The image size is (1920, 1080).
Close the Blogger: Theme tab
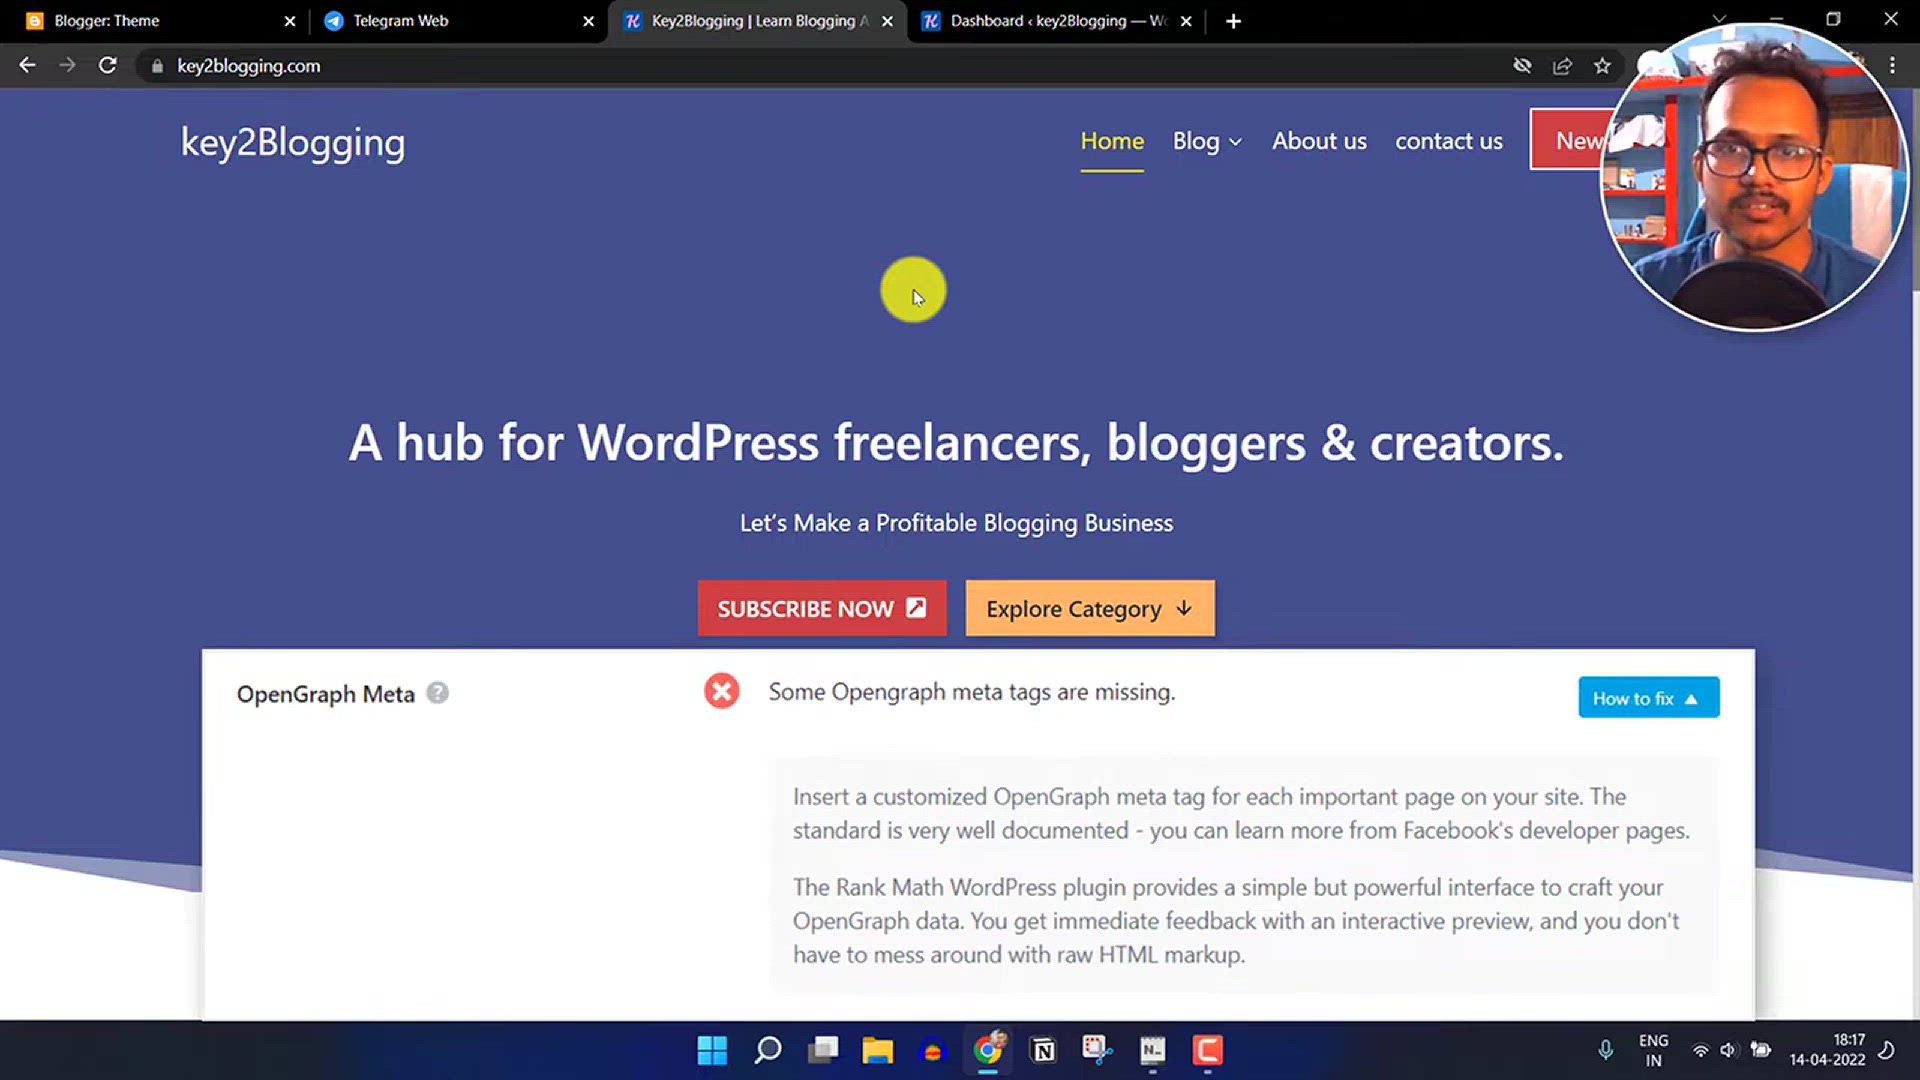click(290, 21)
